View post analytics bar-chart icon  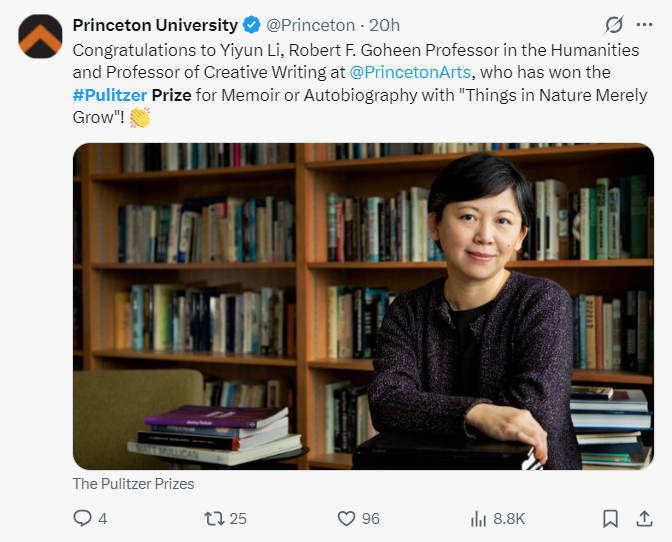(x=478, y=518)
